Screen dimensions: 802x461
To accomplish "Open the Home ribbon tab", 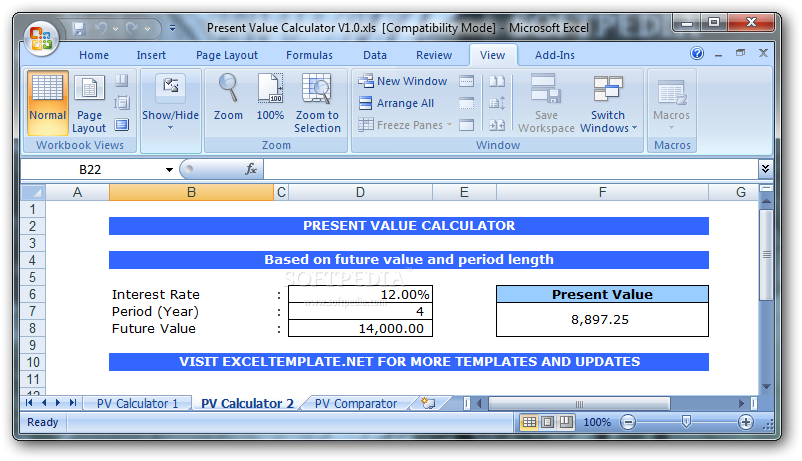I will 94,55.
